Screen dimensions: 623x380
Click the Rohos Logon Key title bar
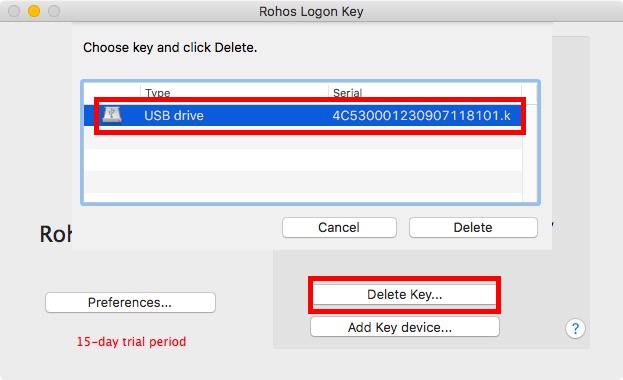pos(311,11)
